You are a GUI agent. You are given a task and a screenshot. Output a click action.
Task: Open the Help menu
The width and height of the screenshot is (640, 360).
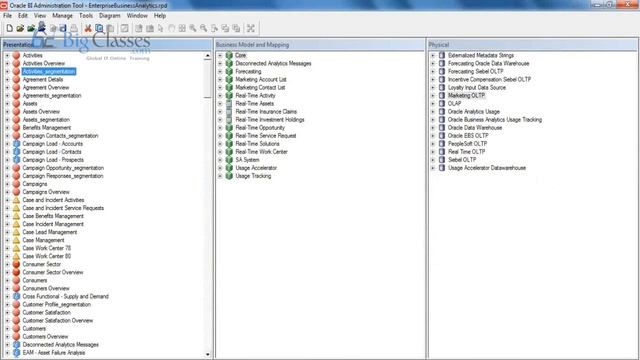click(x=160, y=16)
